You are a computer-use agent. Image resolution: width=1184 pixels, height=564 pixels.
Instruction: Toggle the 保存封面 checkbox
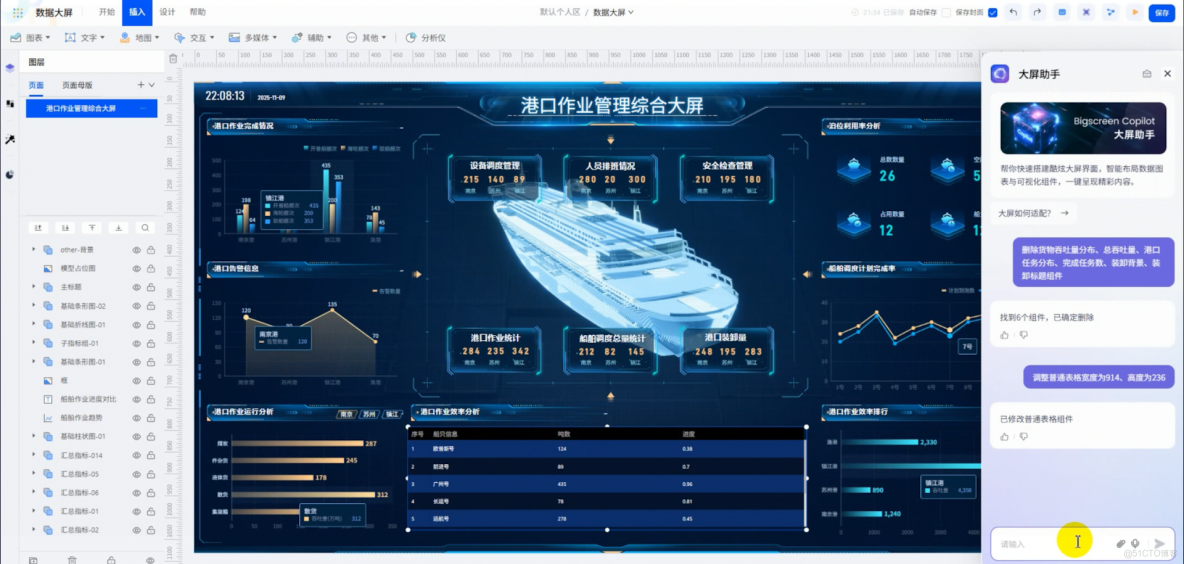point(992,12)
